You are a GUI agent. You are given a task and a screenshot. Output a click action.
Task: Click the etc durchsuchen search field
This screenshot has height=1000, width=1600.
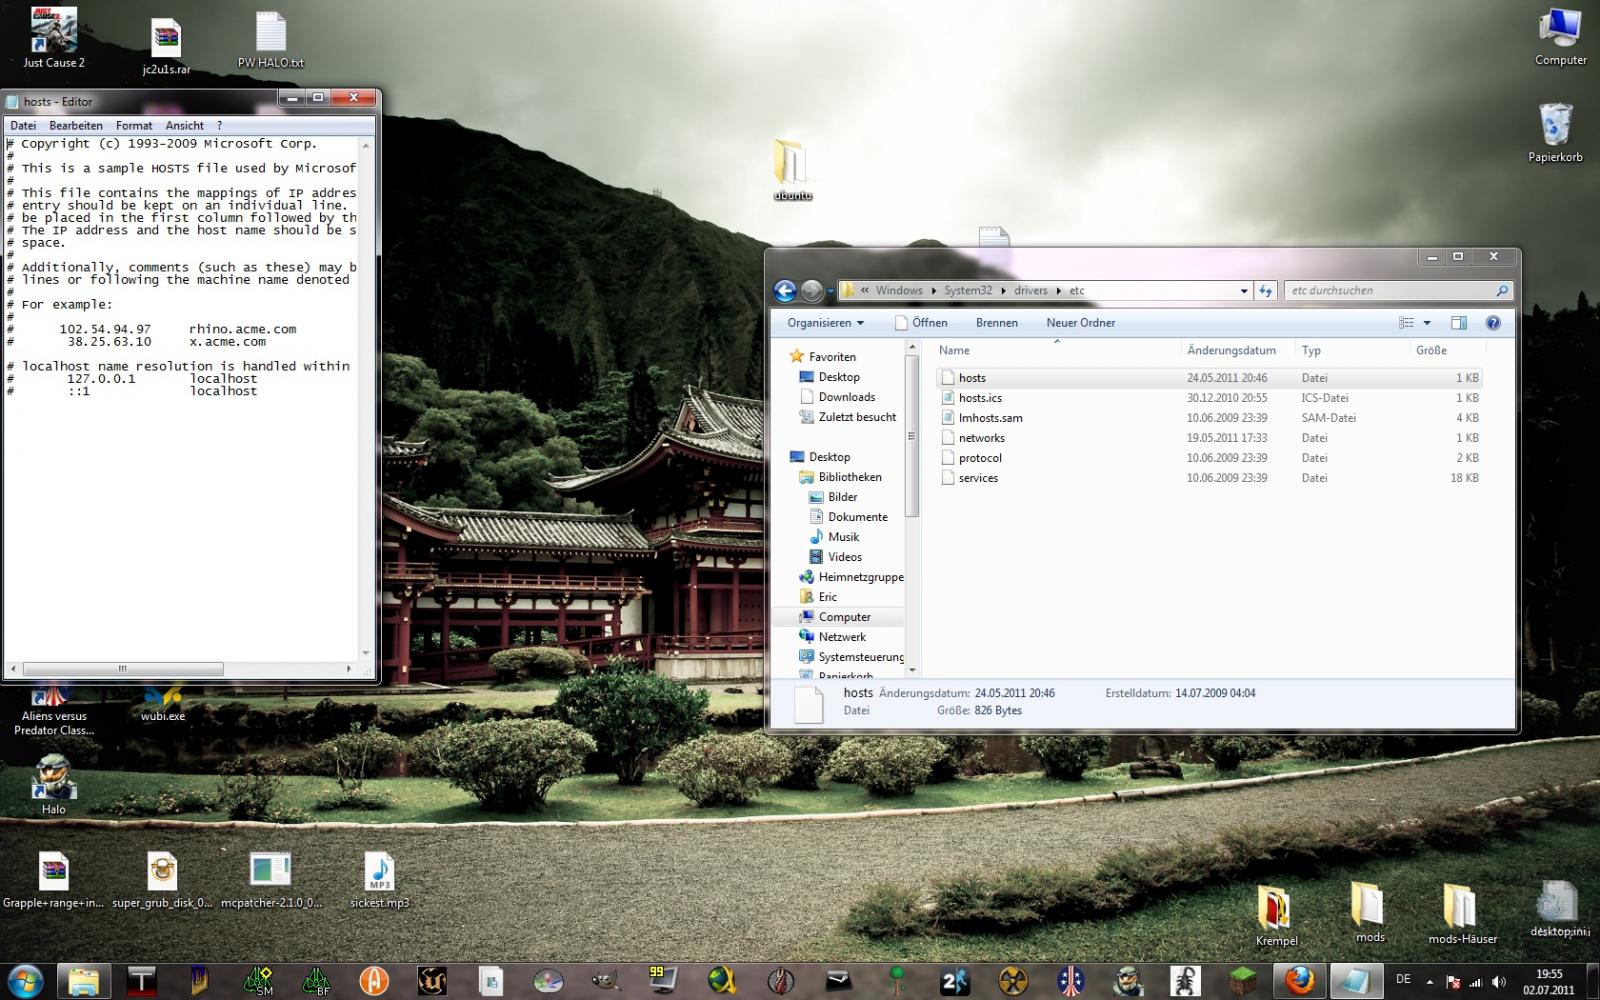coord(1390,291)
